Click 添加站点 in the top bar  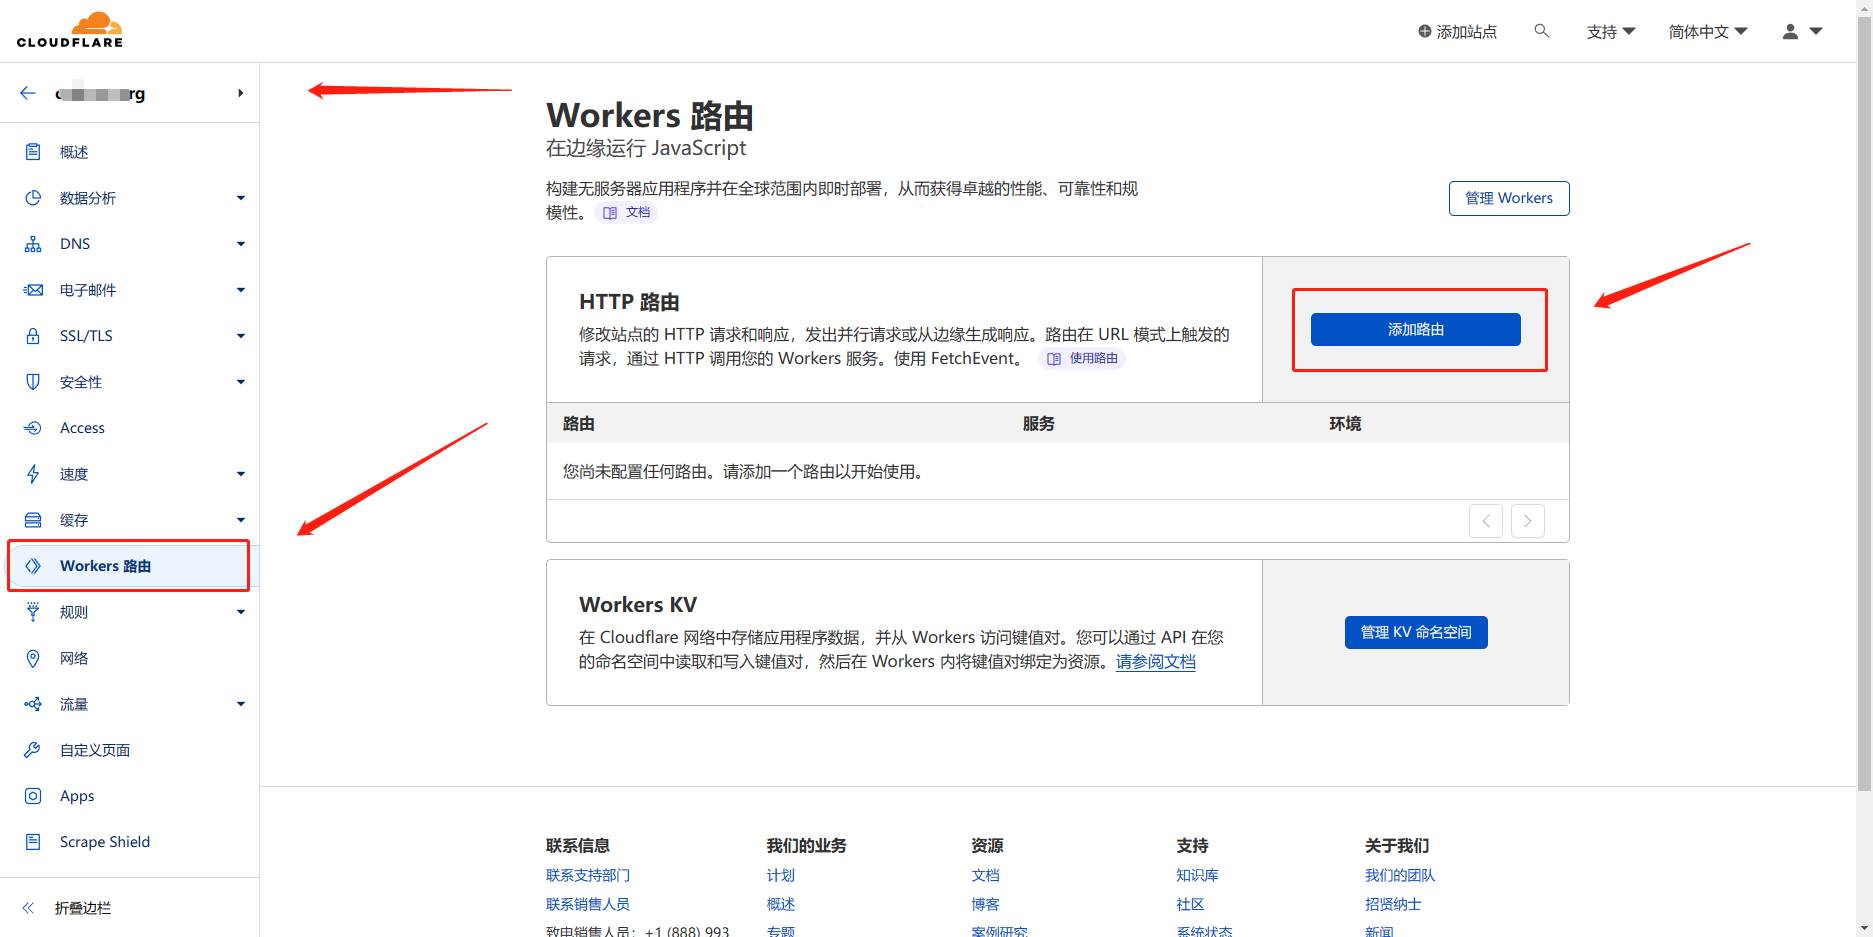[x=1457, y=32]
